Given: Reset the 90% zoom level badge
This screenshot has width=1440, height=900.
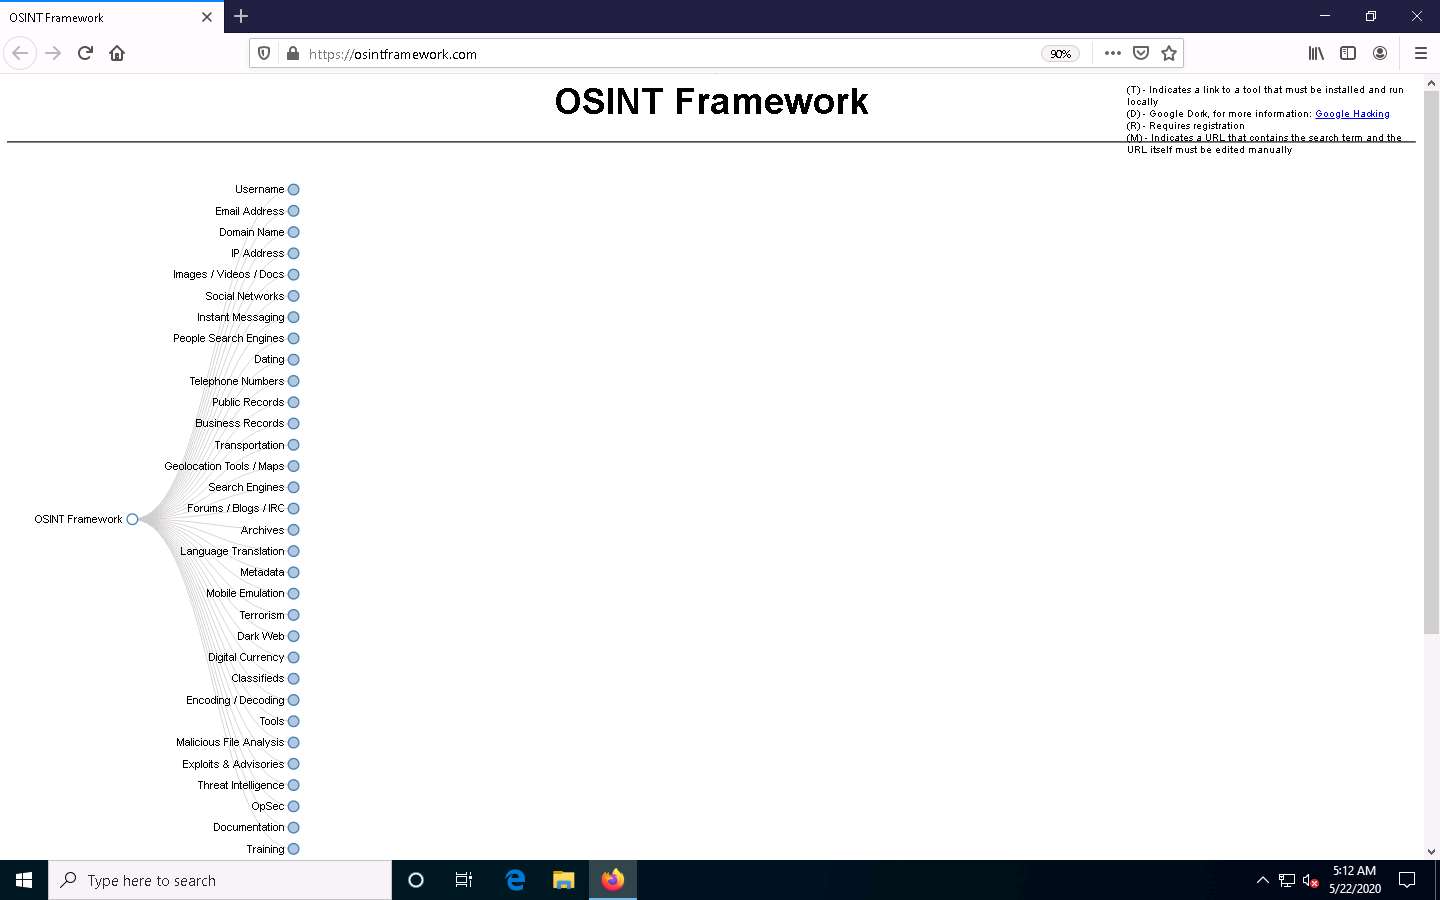Looking at the screenshot, I should coord(1060,54).
